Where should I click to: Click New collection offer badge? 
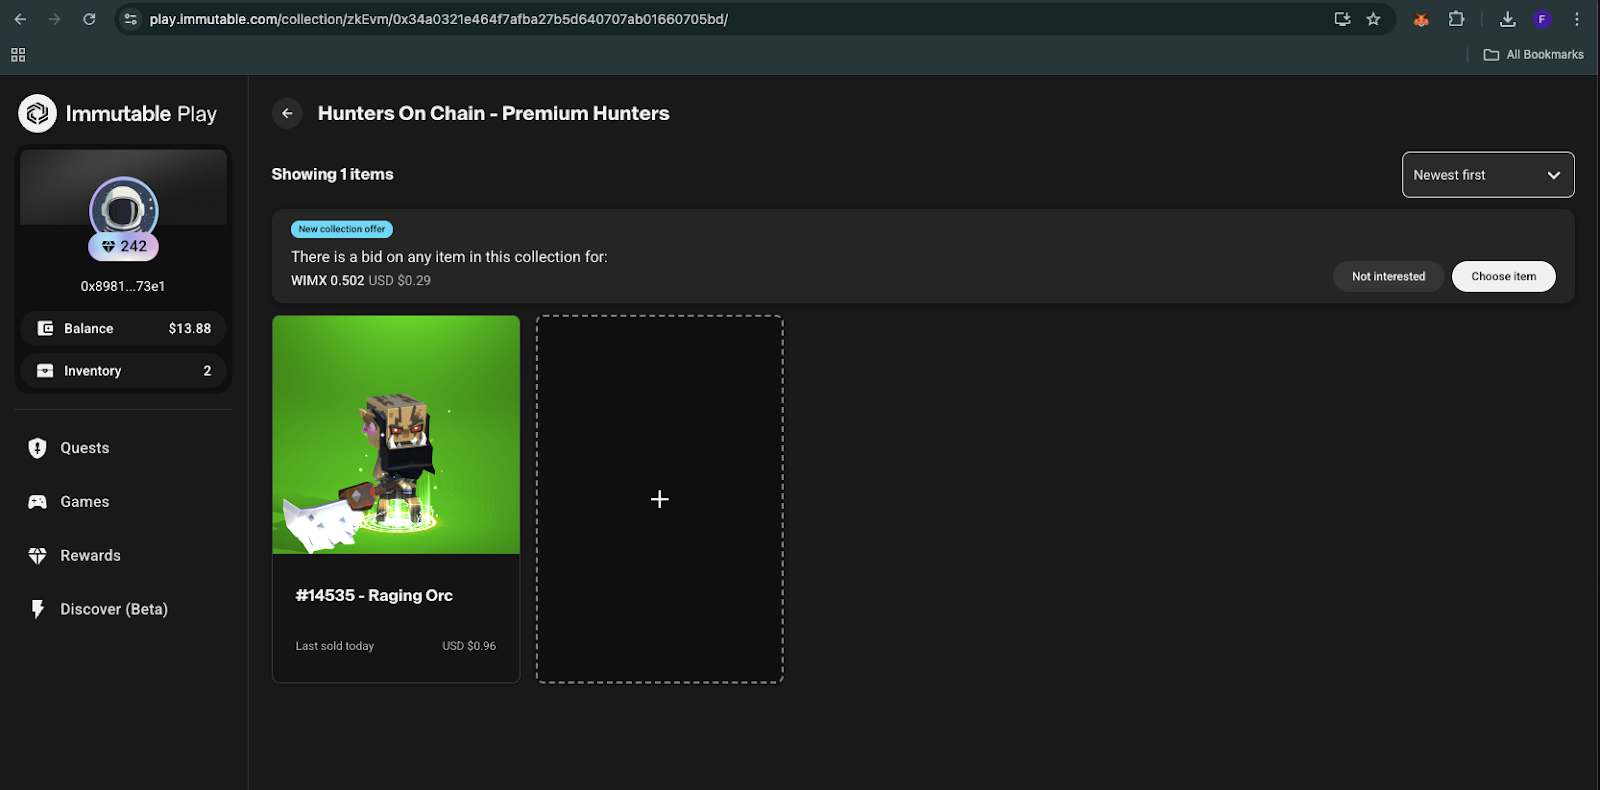click(342, 229)
